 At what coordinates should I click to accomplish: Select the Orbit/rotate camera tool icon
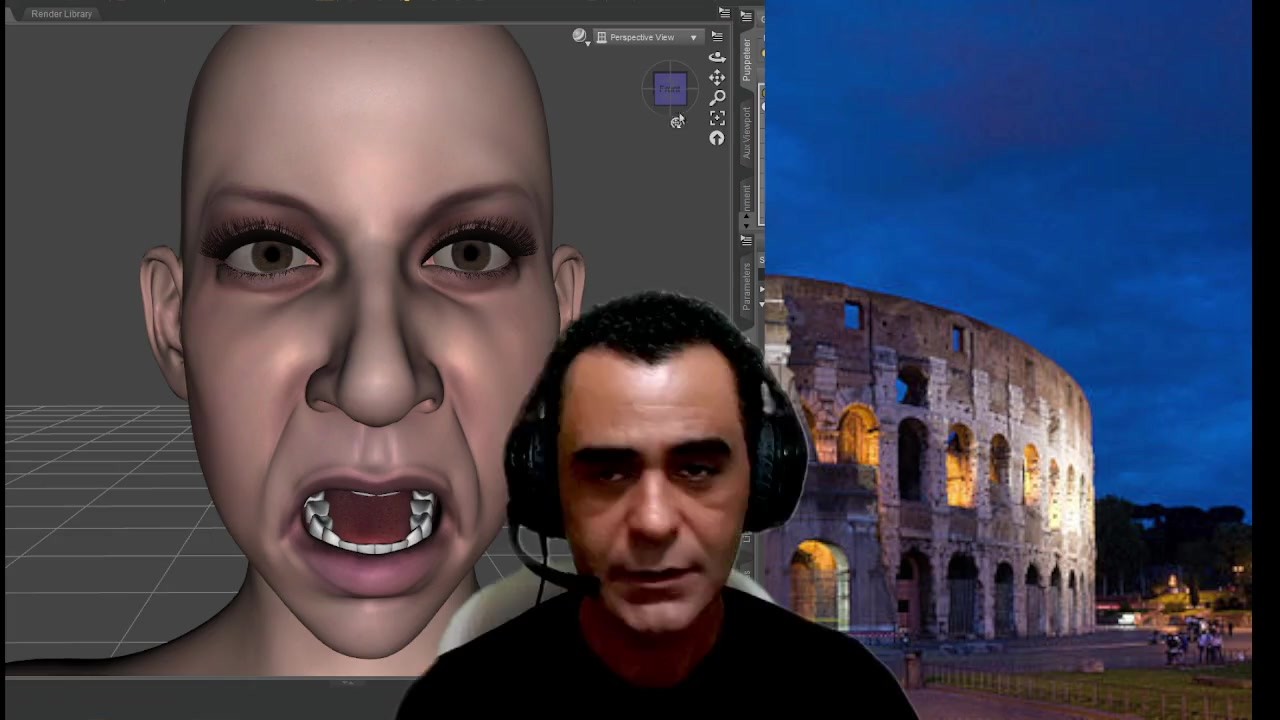point(717,57)
